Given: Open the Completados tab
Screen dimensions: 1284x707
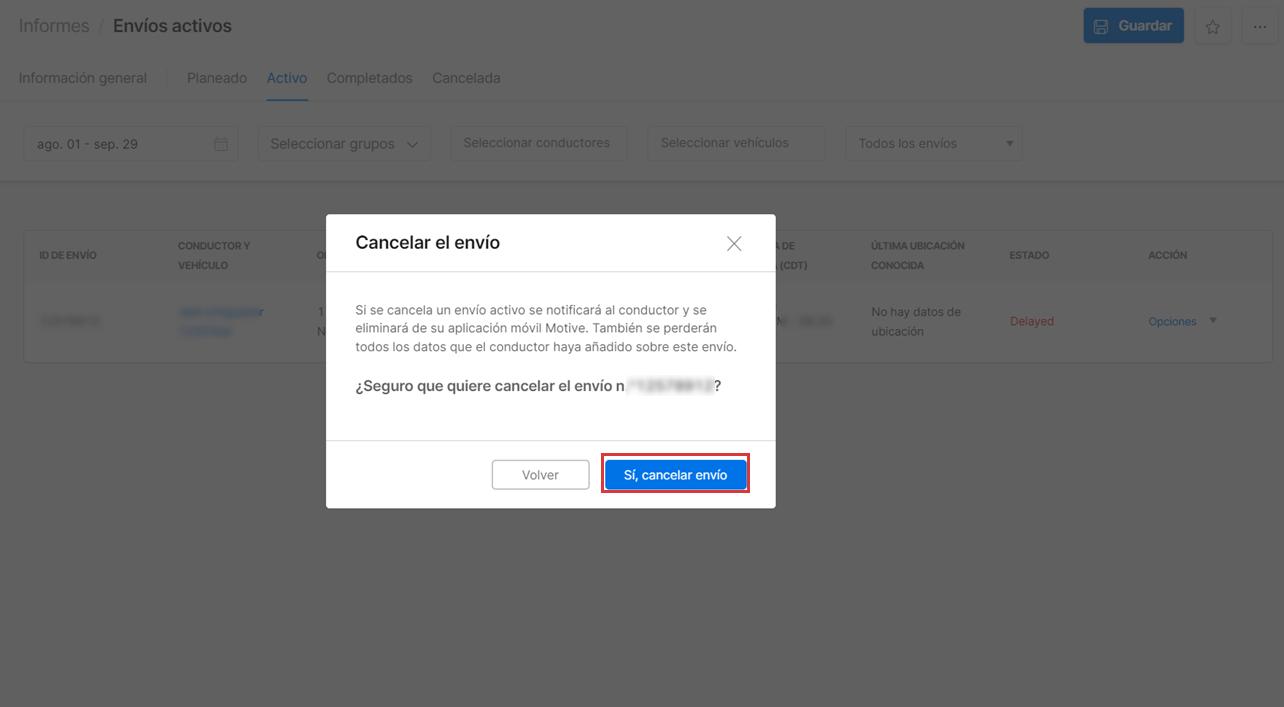Looking at the screenshot, I should click(370, 78).
